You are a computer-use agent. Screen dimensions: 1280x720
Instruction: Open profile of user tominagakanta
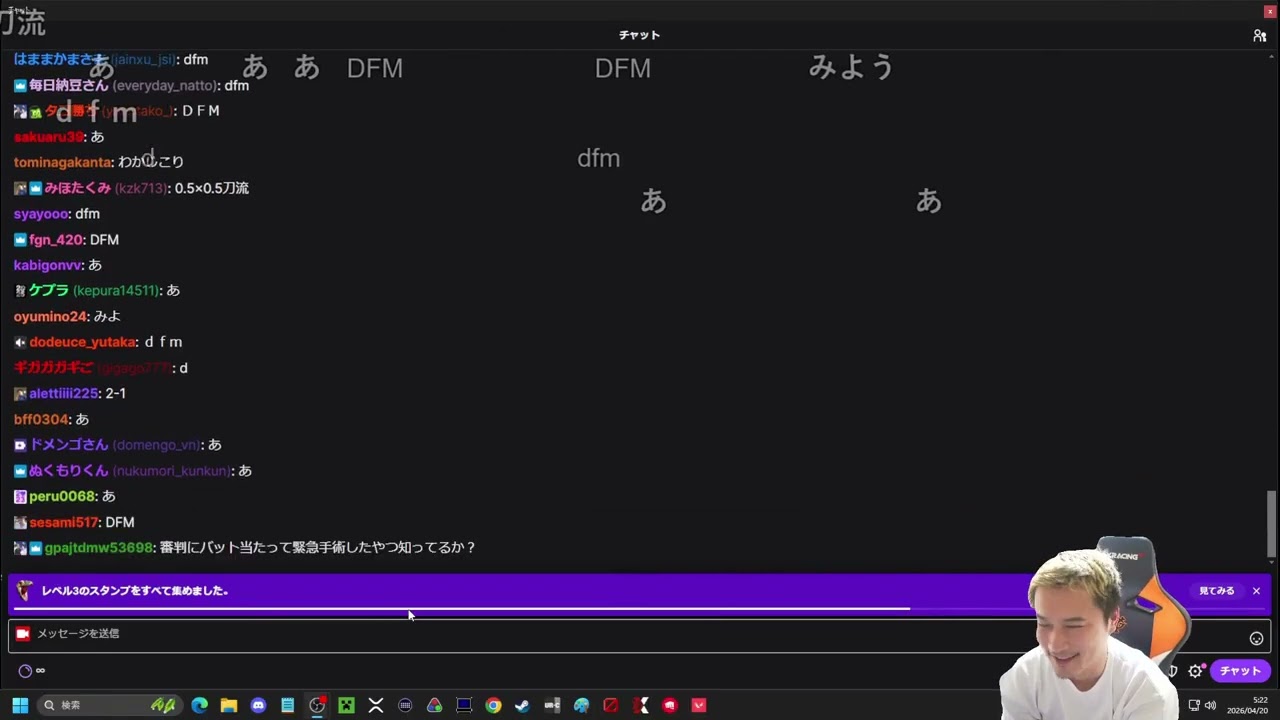(x=63, y=162)
